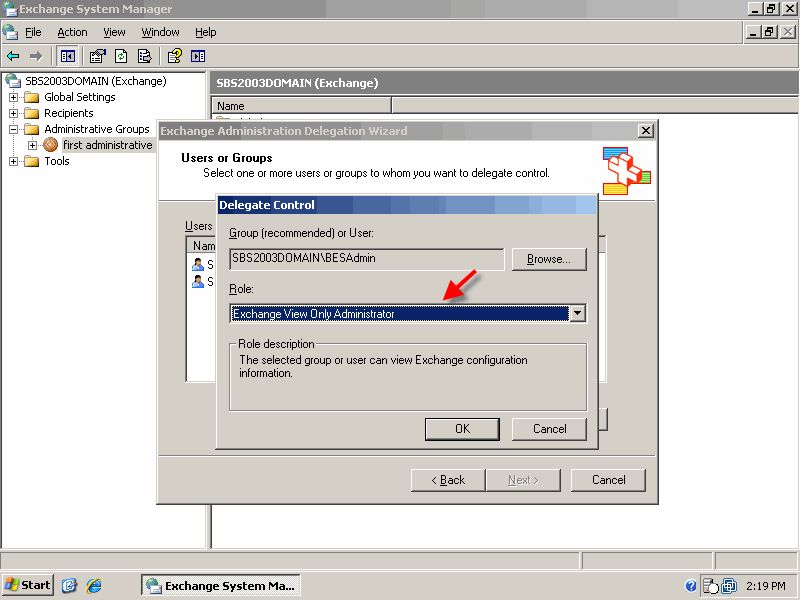Click the Export List toolbar icon
Image resolution: width=800 pixels, height=600 pixels.
point(145,56)
